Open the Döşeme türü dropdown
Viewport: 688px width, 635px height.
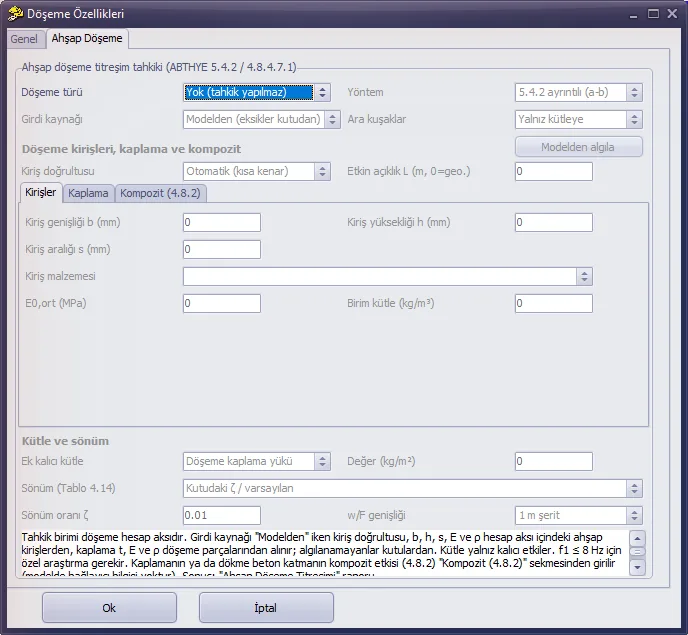[257, 92]
